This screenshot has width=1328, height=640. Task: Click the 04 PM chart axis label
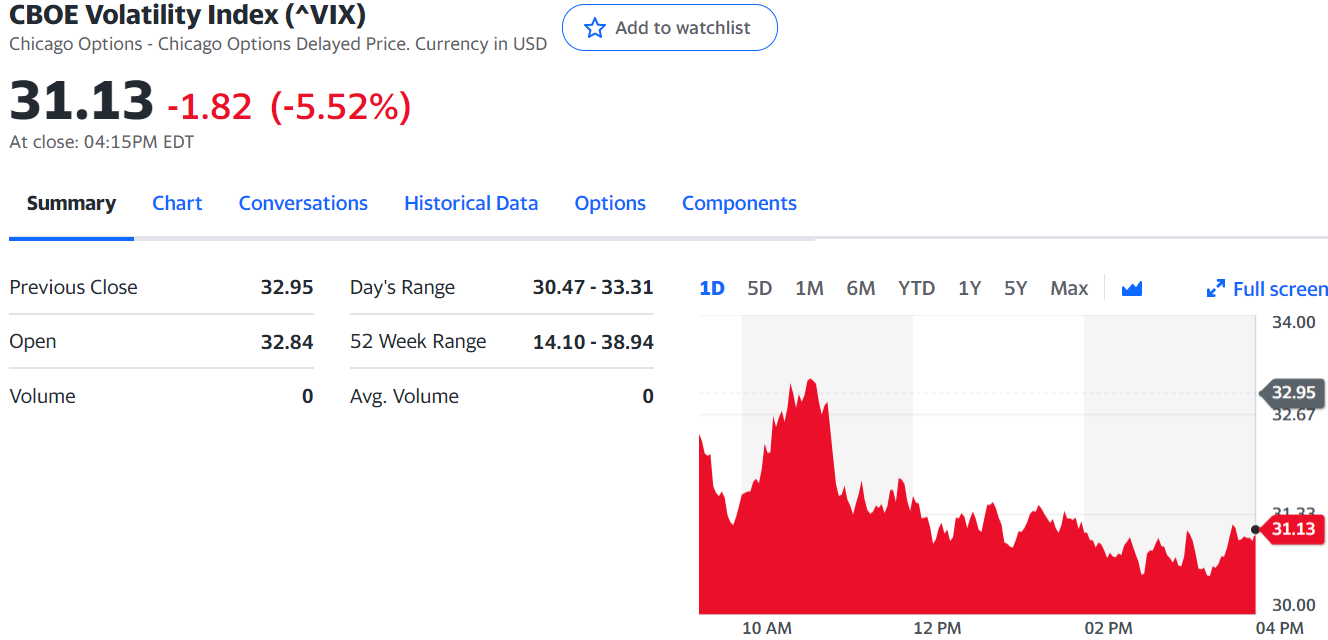point(1279,628)
